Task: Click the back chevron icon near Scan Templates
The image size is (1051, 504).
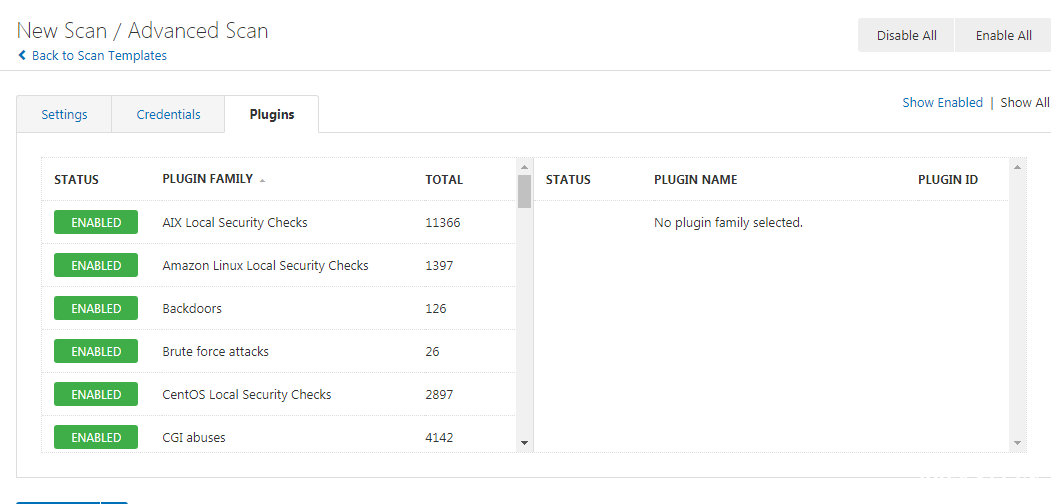Action: 22,56
